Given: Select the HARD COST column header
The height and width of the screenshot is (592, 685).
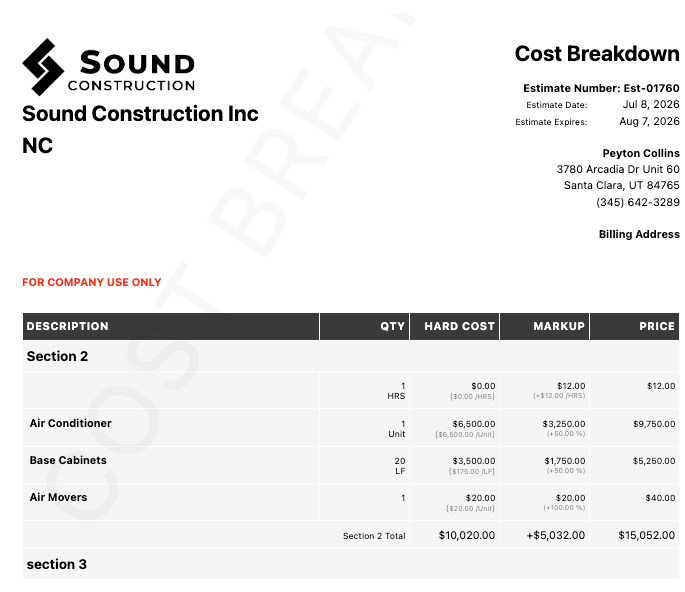Looking at the screenshot, I should coord(459,326).
